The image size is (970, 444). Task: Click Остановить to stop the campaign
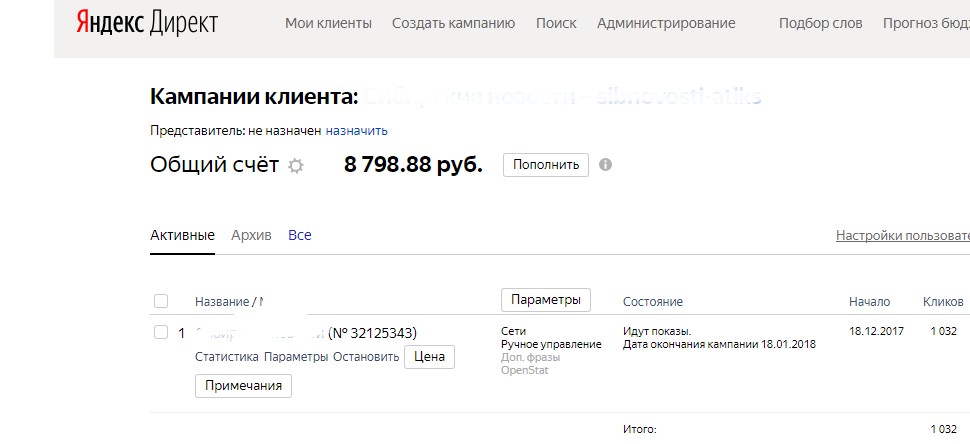[366, 357]
